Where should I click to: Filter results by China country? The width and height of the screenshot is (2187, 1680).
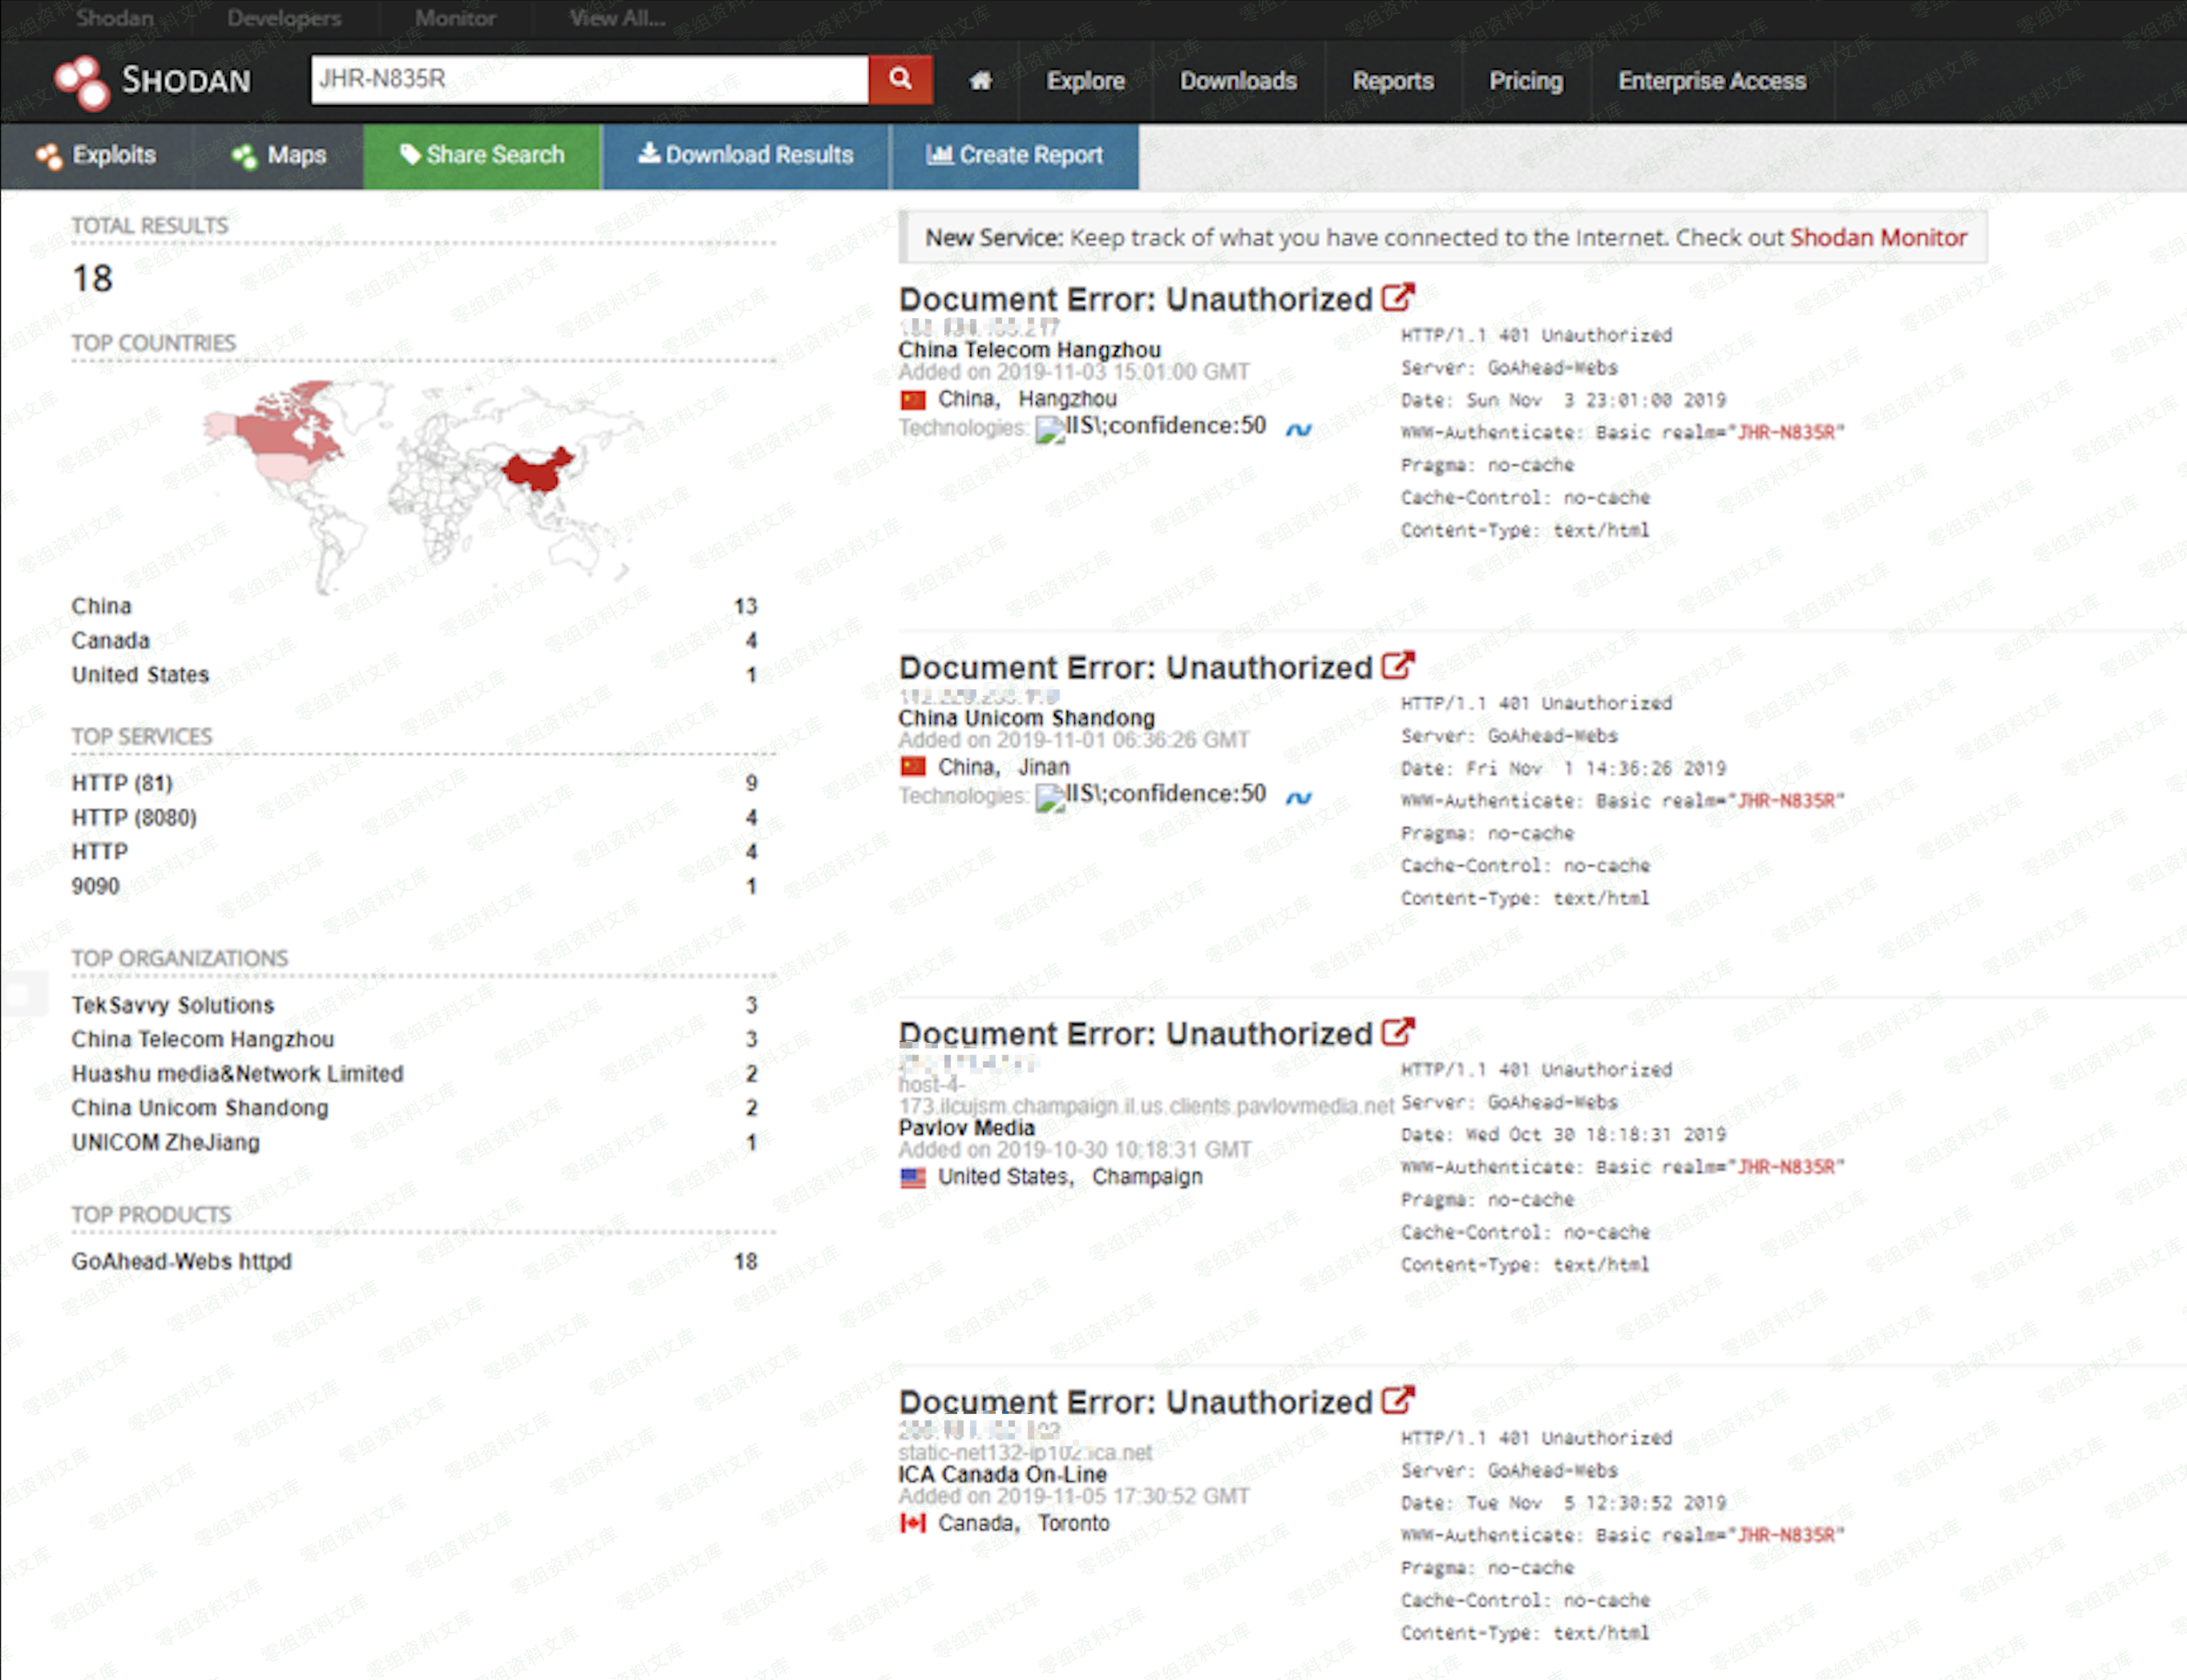[101, 606]
